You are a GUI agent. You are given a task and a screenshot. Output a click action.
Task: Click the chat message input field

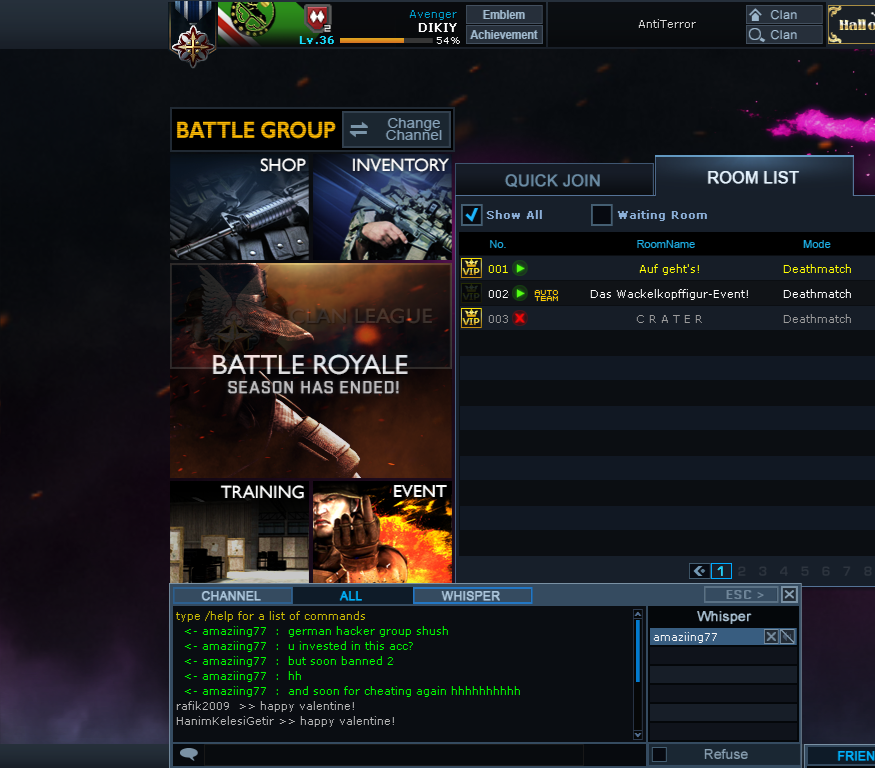[393, 755]
